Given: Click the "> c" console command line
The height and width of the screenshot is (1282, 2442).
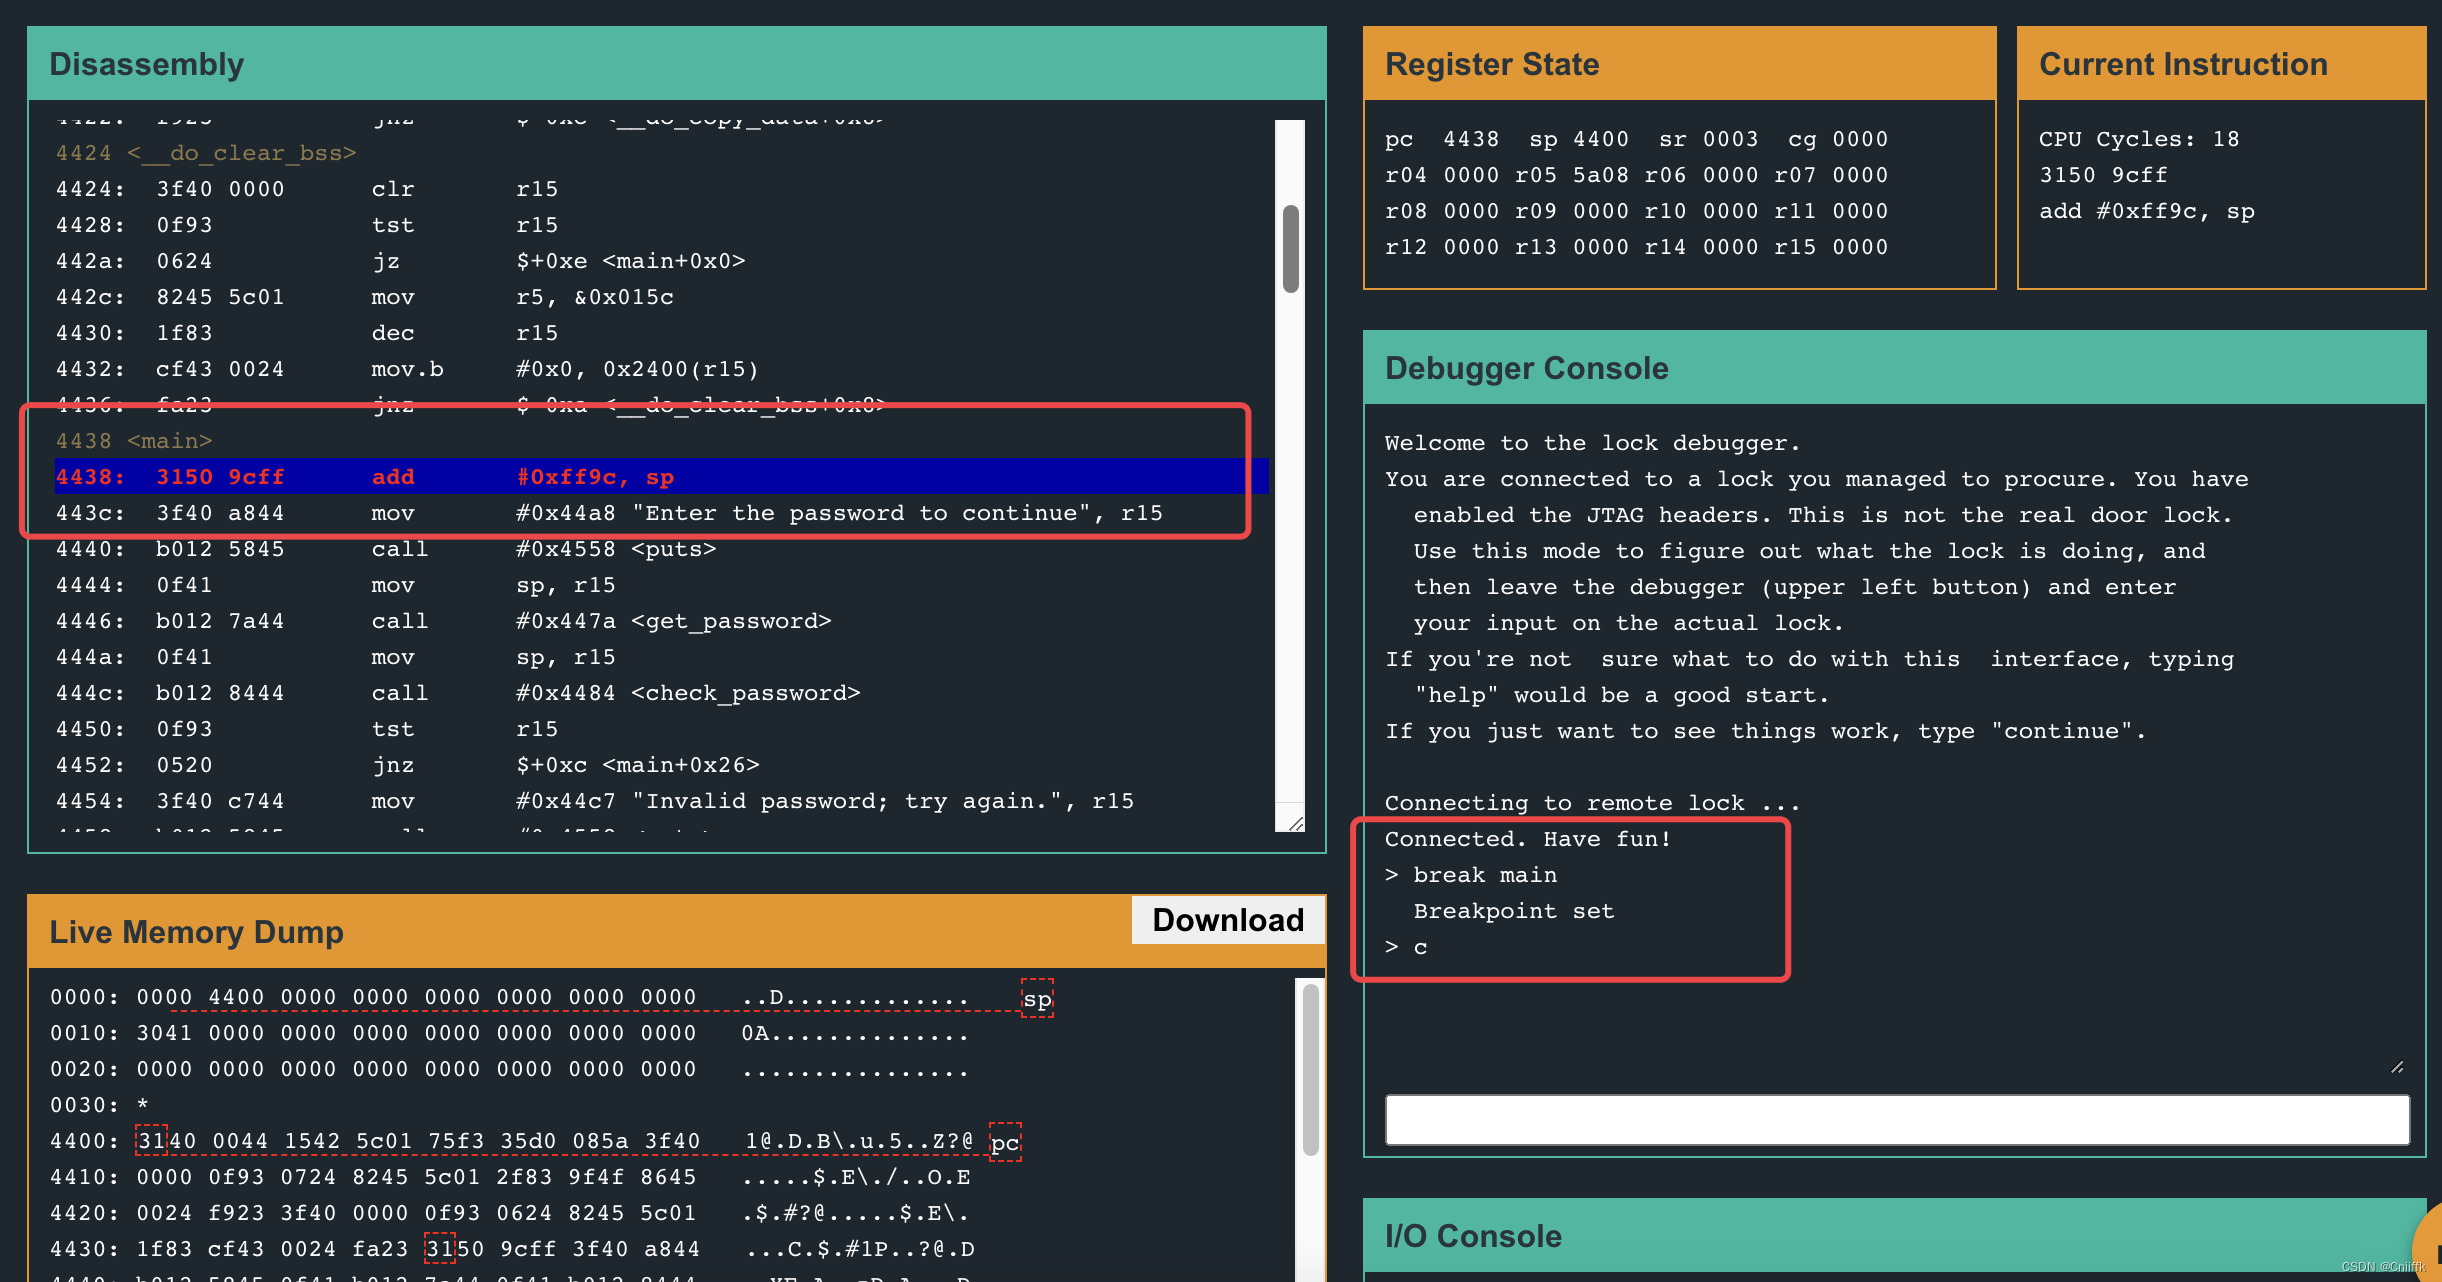Looking at the screenshot, I should [1406, 947].
